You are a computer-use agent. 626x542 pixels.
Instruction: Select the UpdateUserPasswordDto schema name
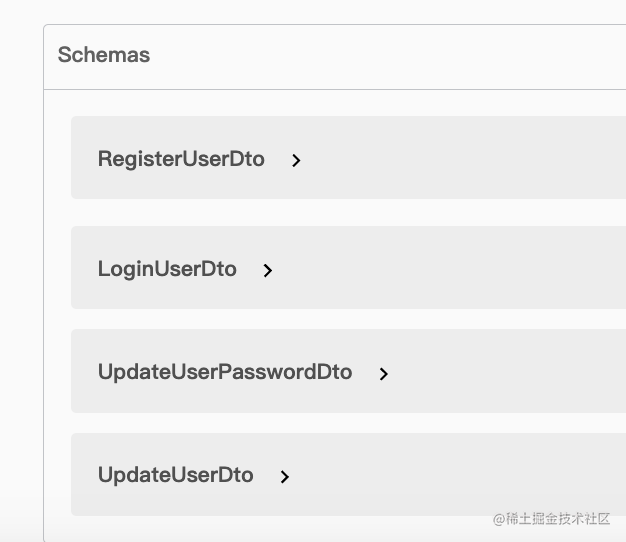[225, 372]
